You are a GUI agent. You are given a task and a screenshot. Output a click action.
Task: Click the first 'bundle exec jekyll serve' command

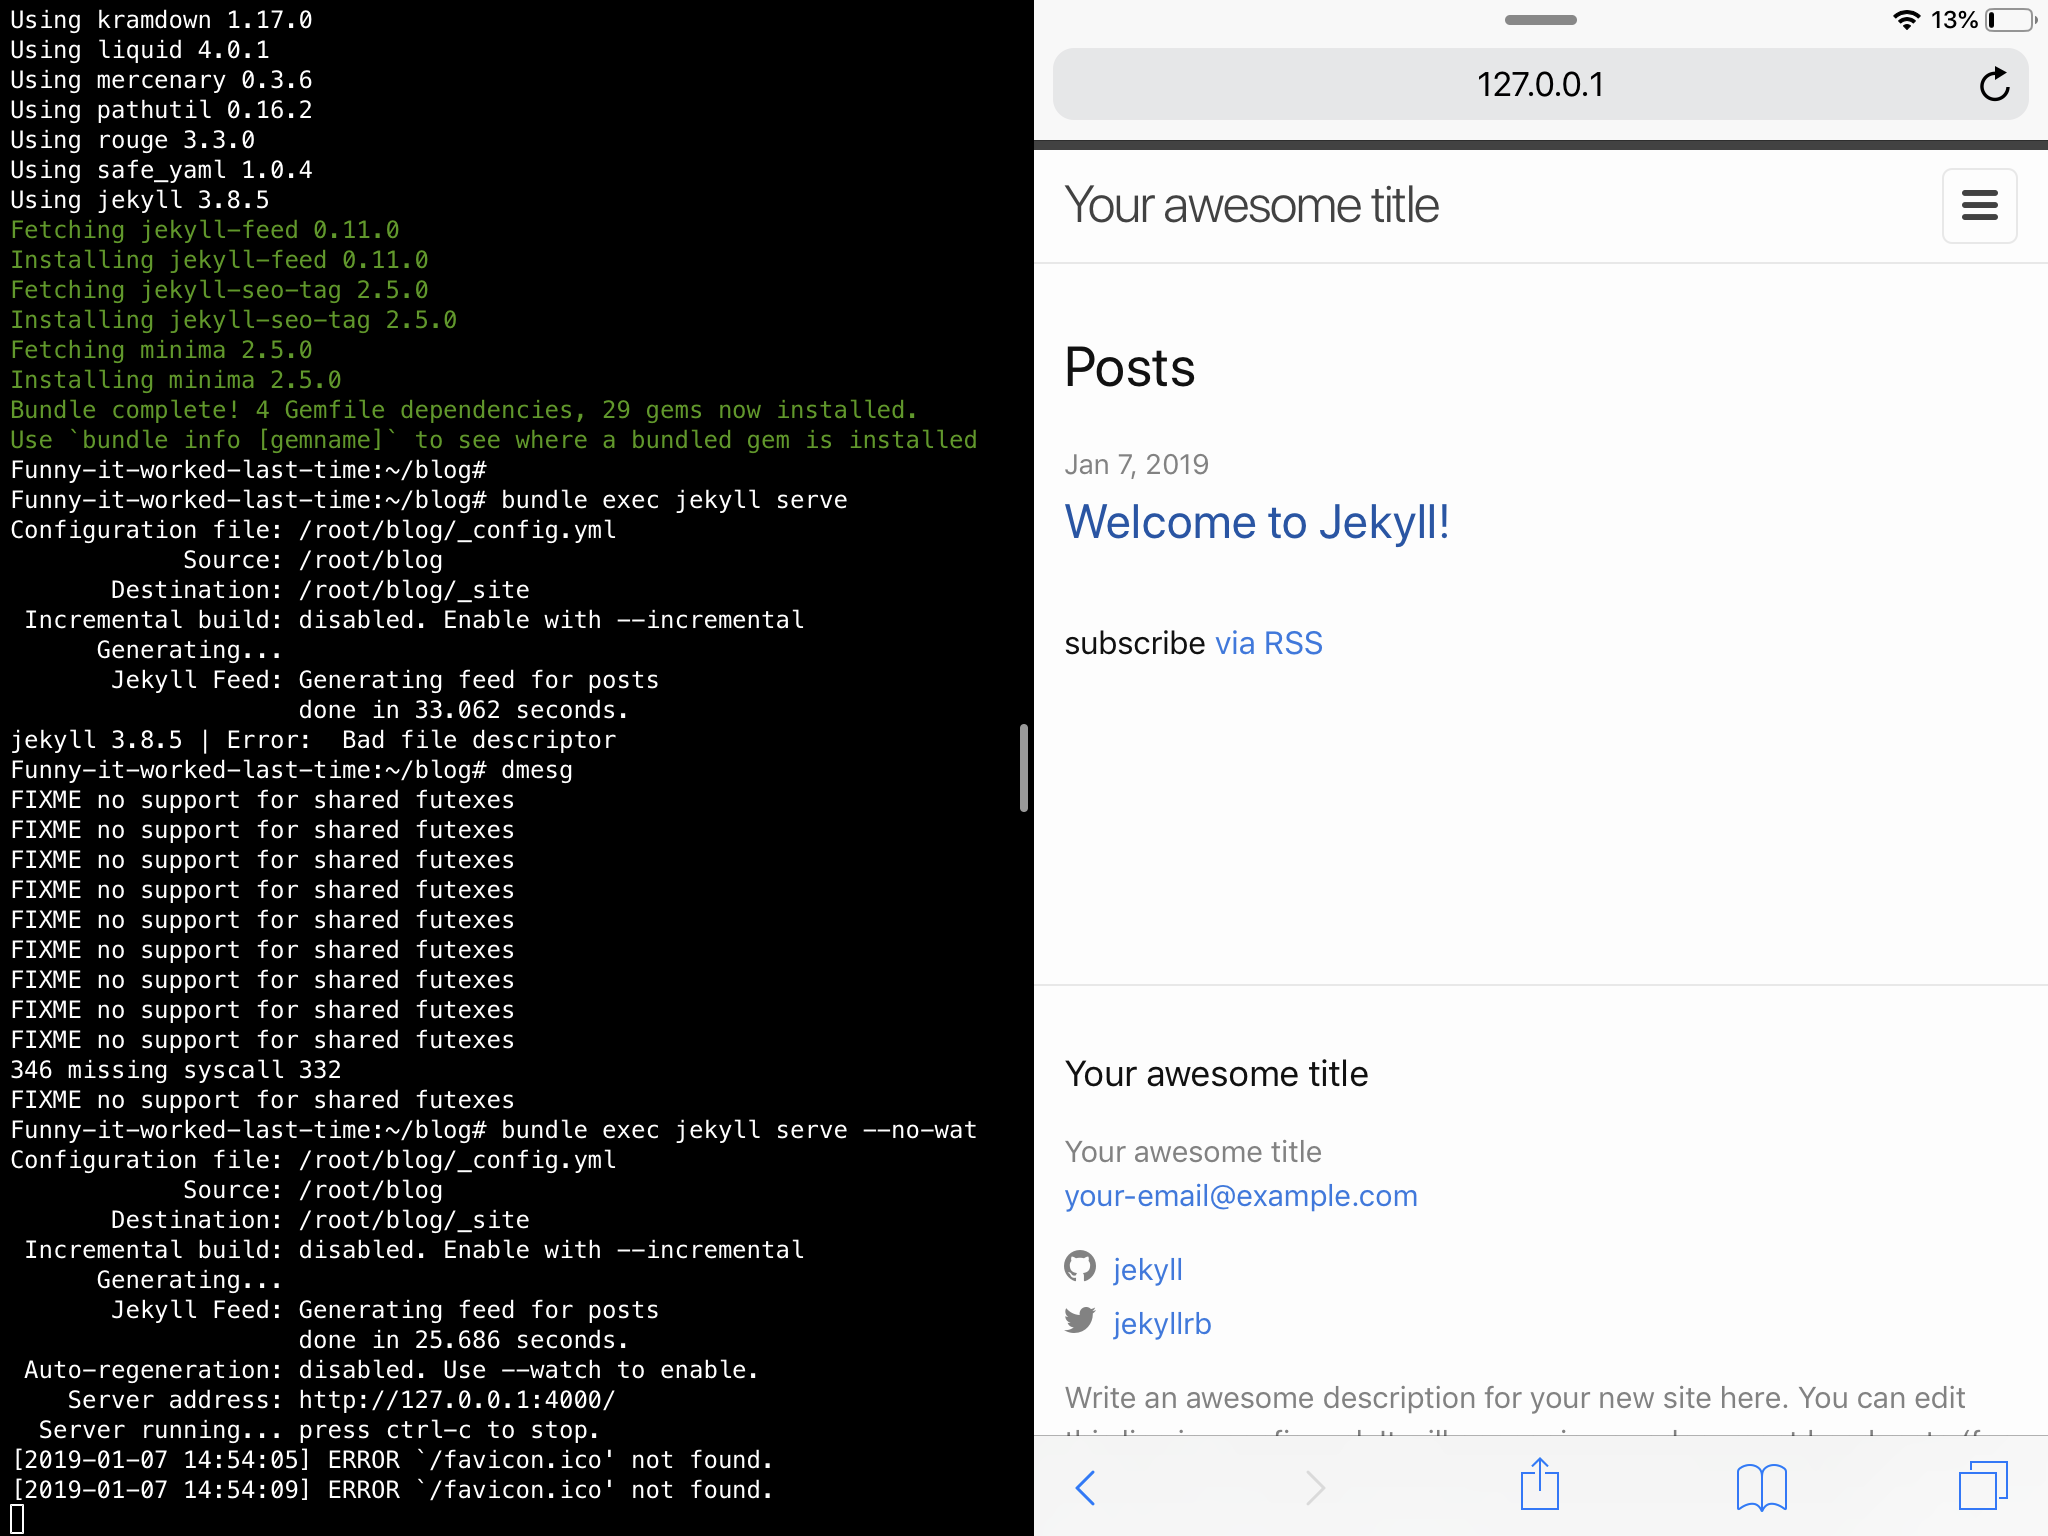[674, 500]
